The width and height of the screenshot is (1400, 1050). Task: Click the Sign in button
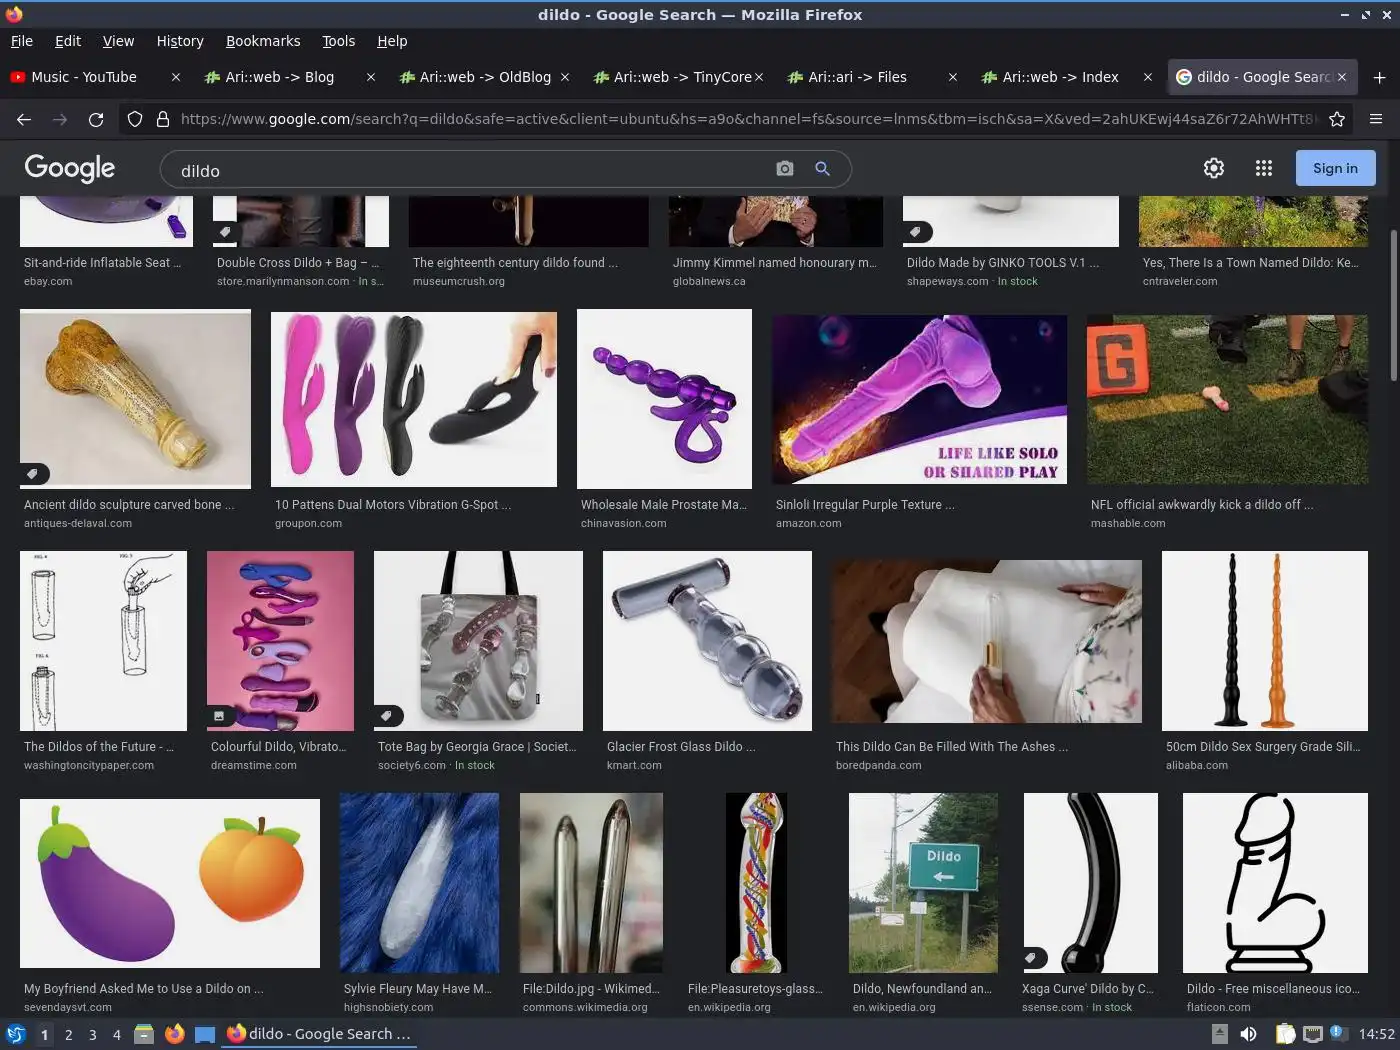pos(1335,168)
